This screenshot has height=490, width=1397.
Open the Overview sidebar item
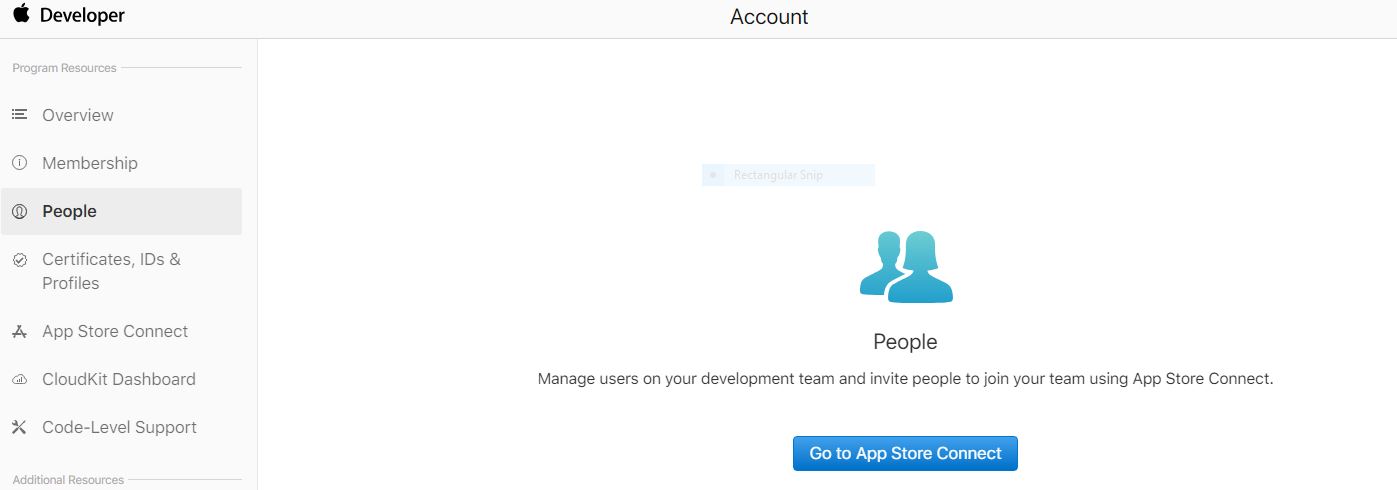(78, 115)
